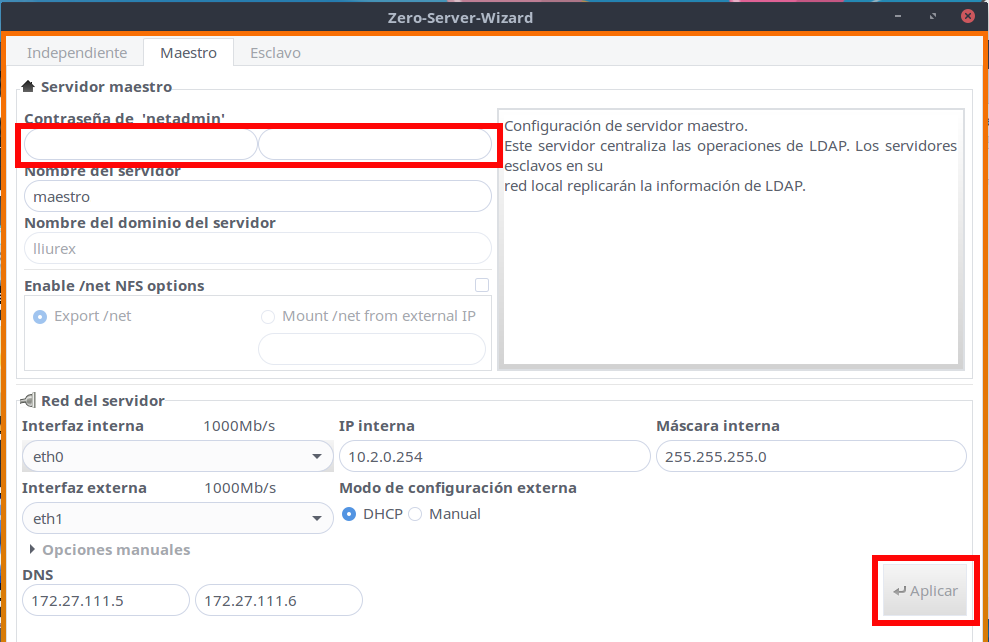Screen dimensions: 989x642
Task: Click the netadmin password confirmation field
Action: pyautogui.click(x=375, y=146)
